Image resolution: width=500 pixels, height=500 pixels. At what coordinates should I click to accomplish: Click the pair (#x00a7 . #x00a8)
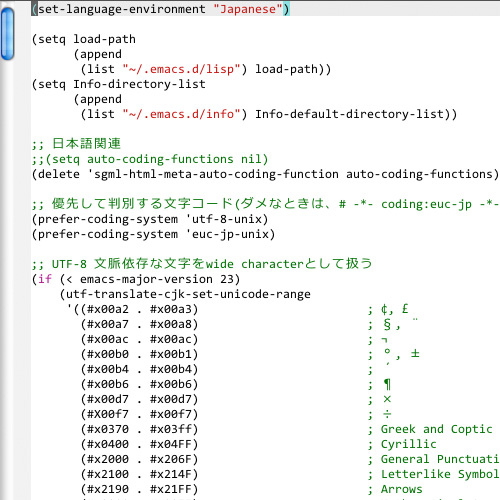pos(139,324)
